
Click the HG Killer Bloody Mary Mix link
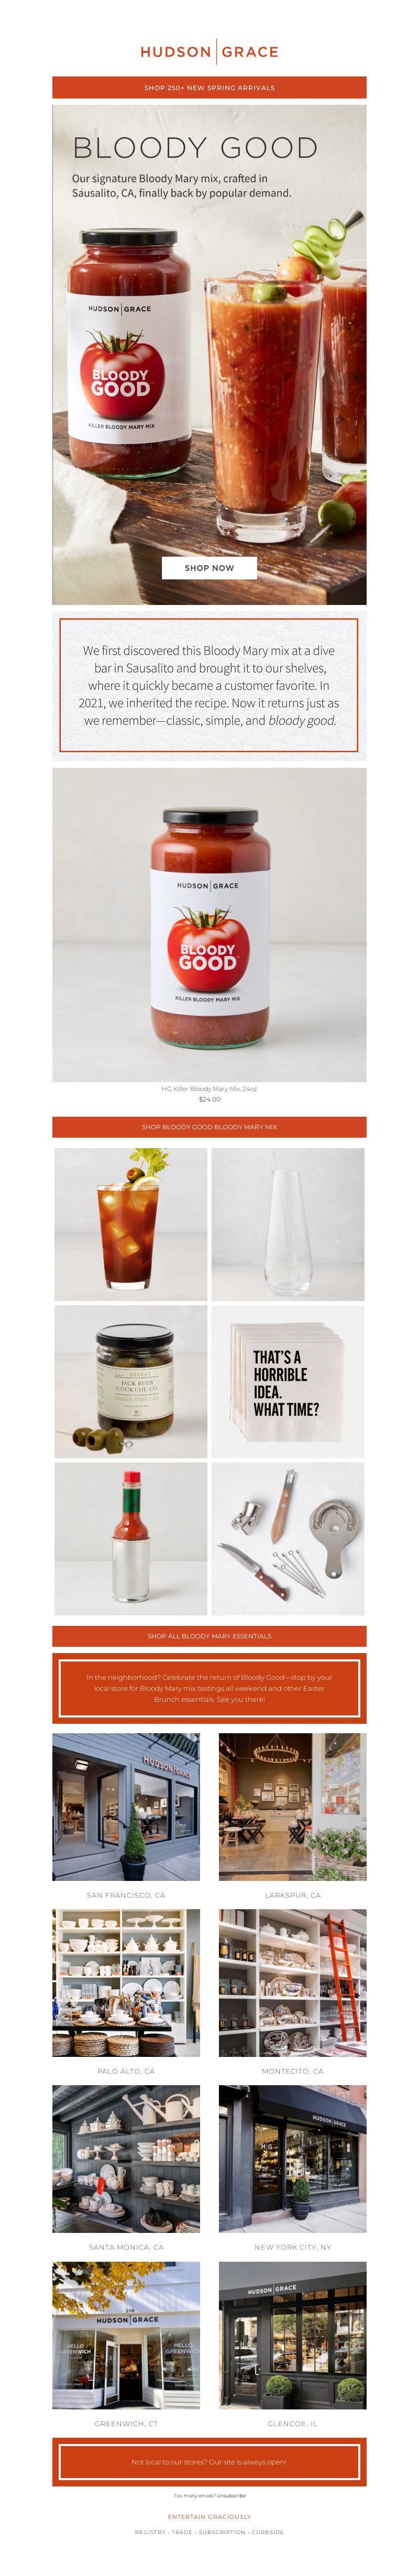(209, 1088)
